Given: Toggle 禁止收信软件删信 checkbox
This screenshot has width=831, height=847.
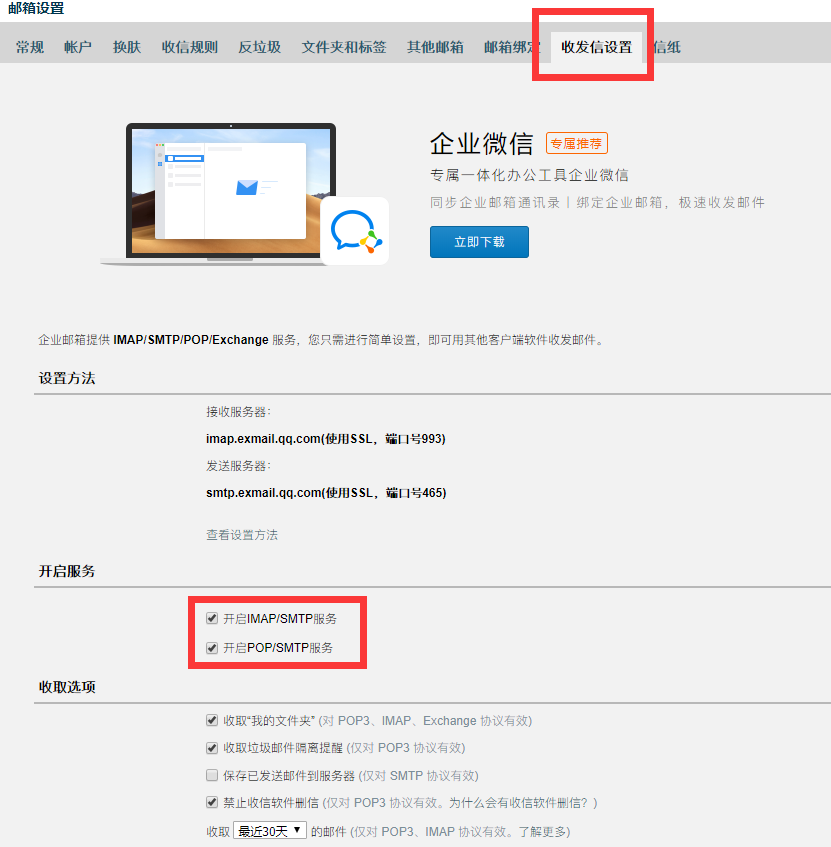Looking at the screenshot, I should point(212,802).
